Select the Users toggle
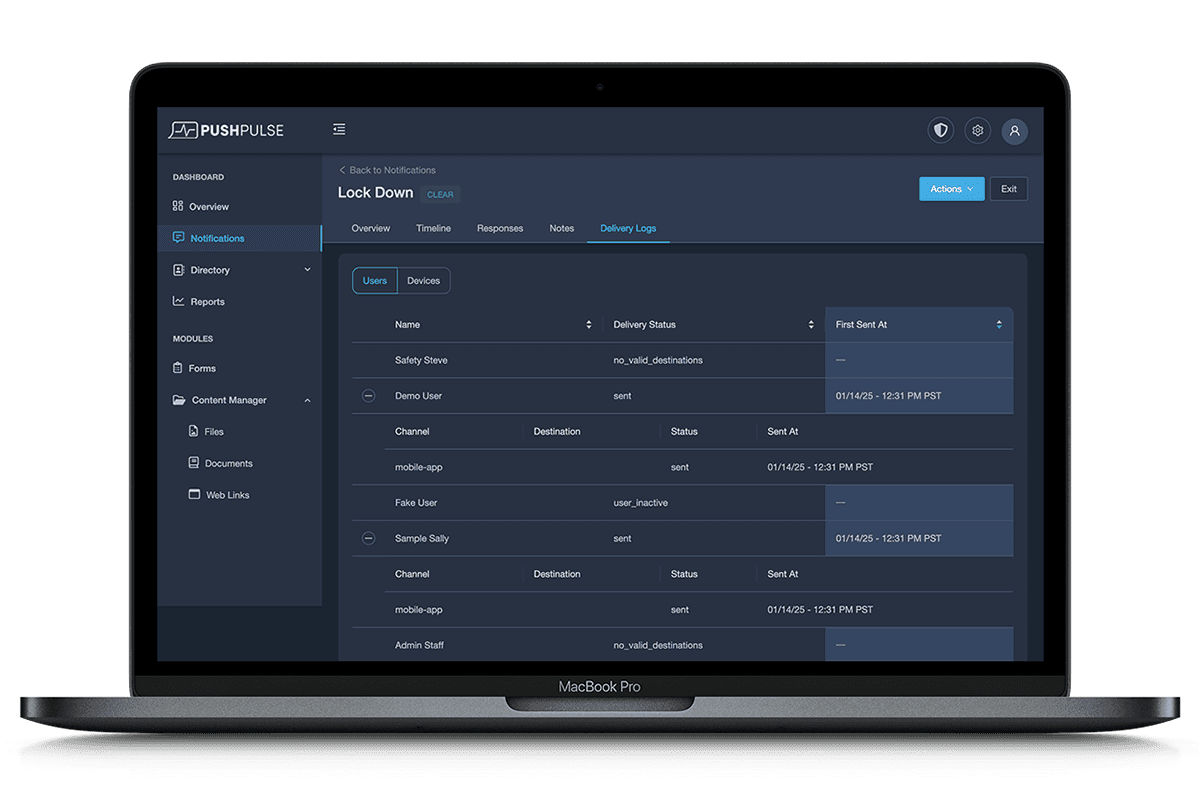 [374, 280]
